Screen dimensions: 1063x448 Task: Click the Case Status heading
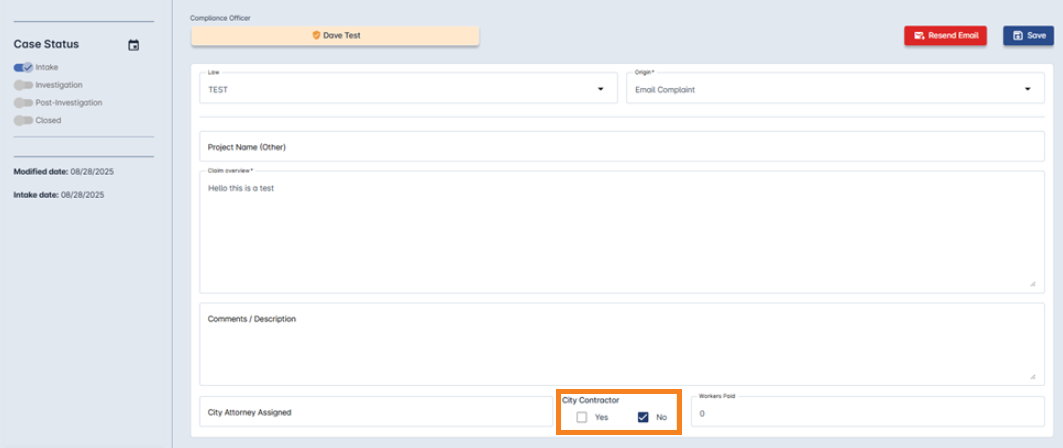point(46,44)
